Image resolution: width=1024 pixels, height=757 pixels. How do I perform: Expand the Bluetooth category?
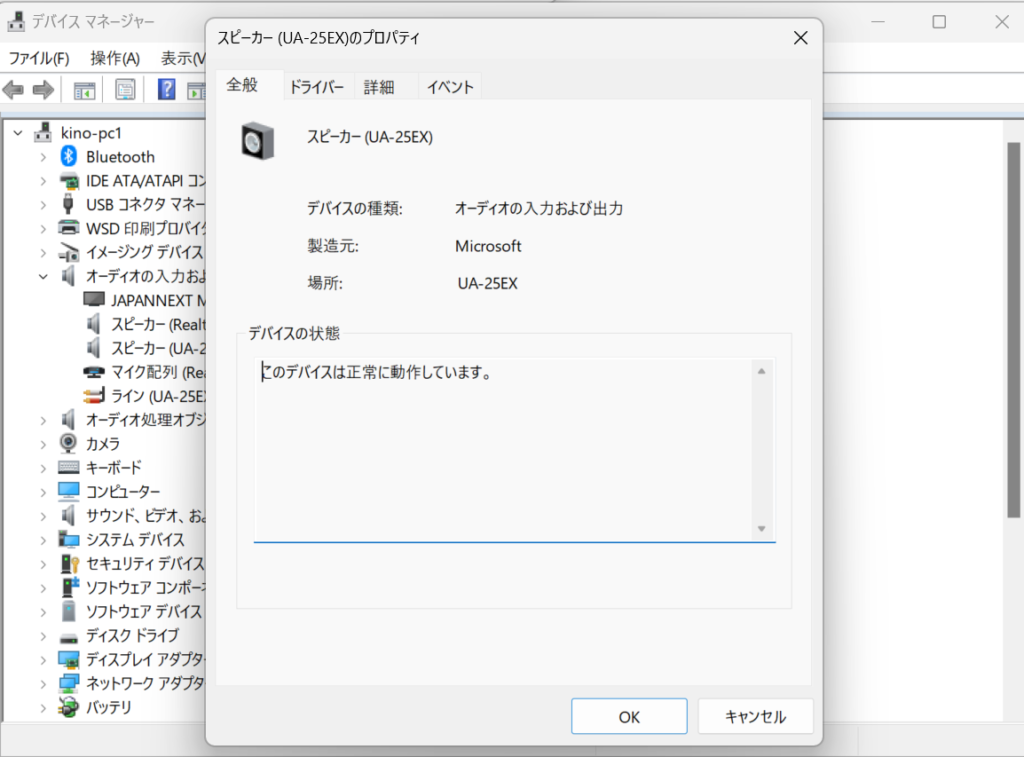43,157
